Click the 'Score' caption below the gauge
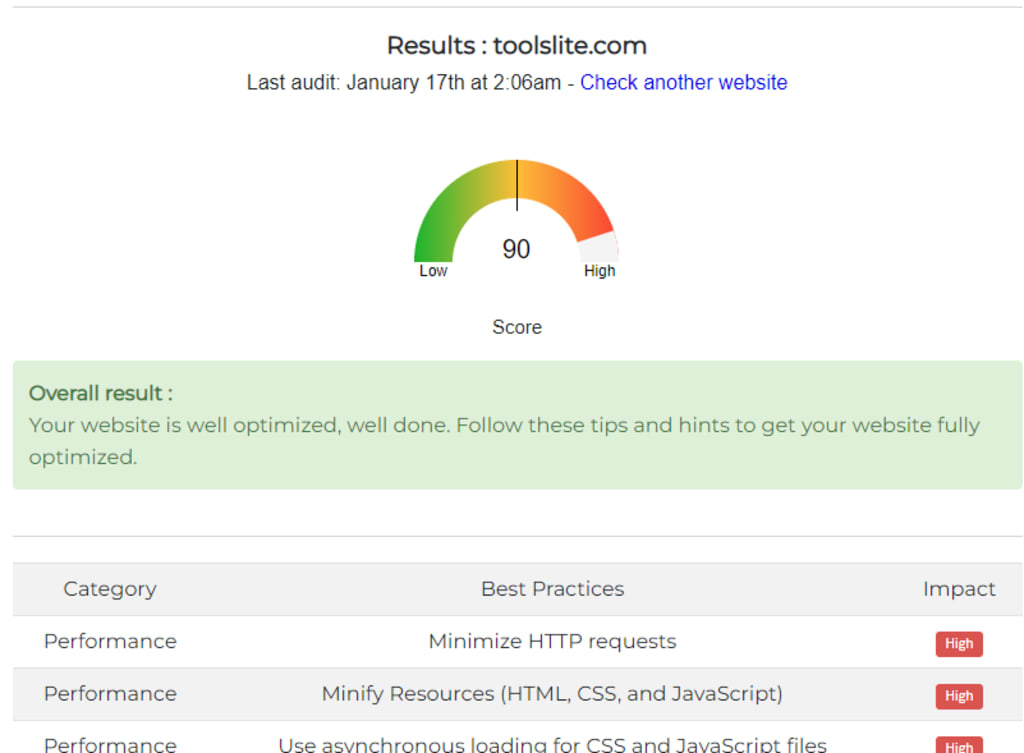The height and width of the screenshot is (753, 1024). tap(517, 327)
